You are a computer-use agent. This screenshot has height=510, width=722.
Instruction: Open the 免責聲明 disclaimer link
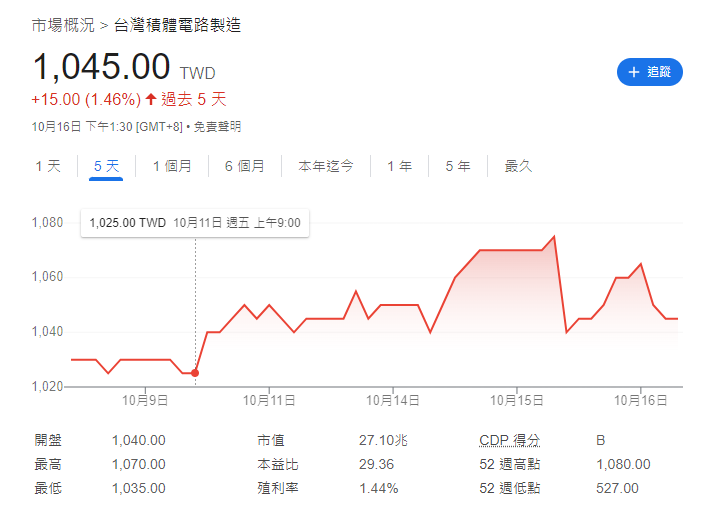217,127
